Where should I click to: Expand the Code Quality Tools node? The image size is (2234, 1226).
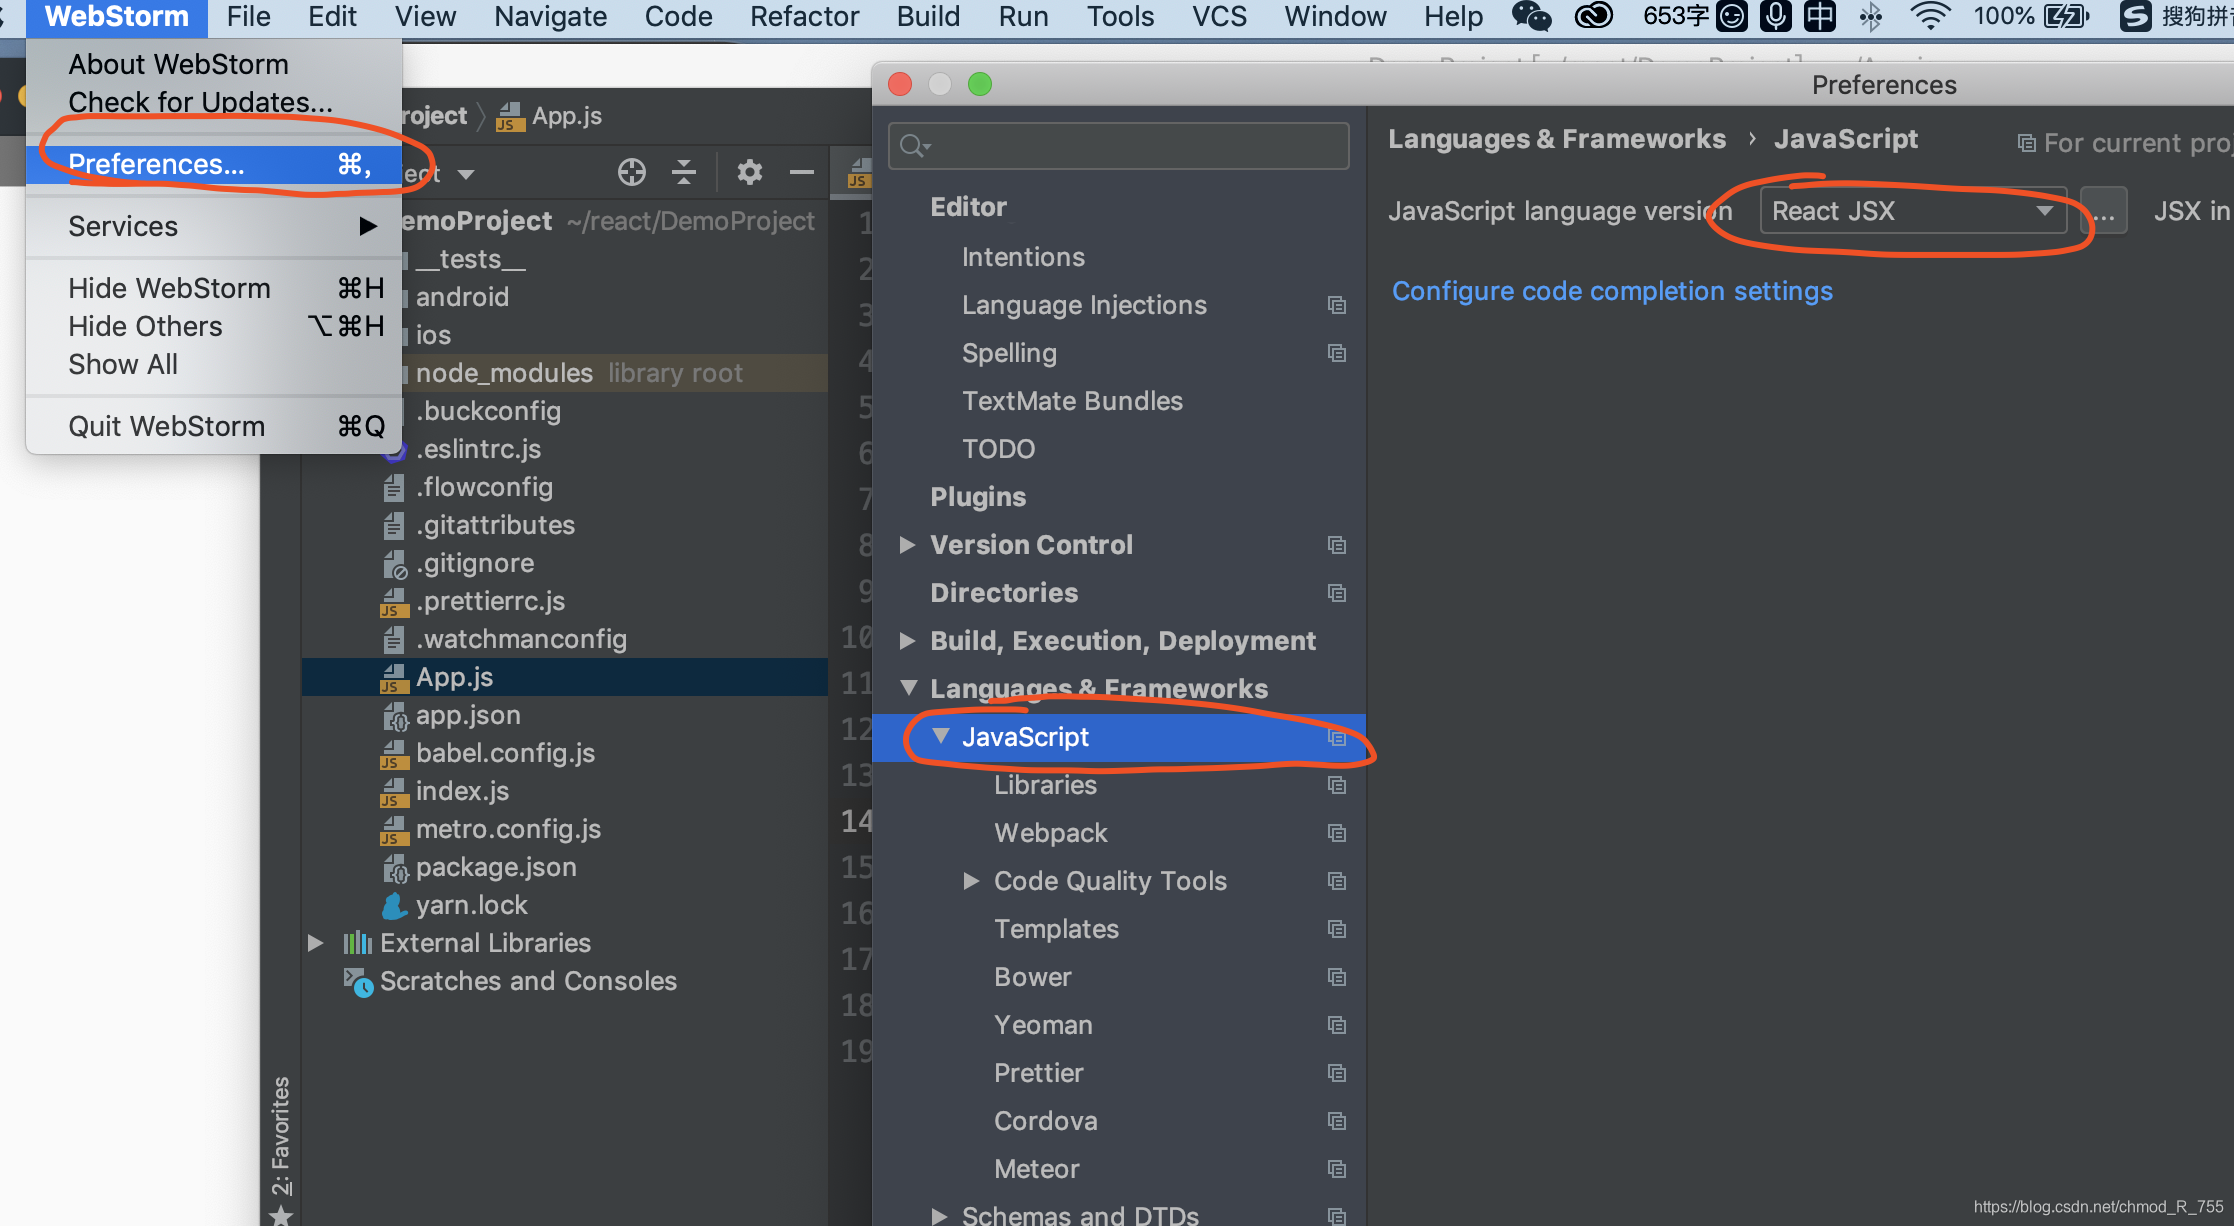point(970,881)
